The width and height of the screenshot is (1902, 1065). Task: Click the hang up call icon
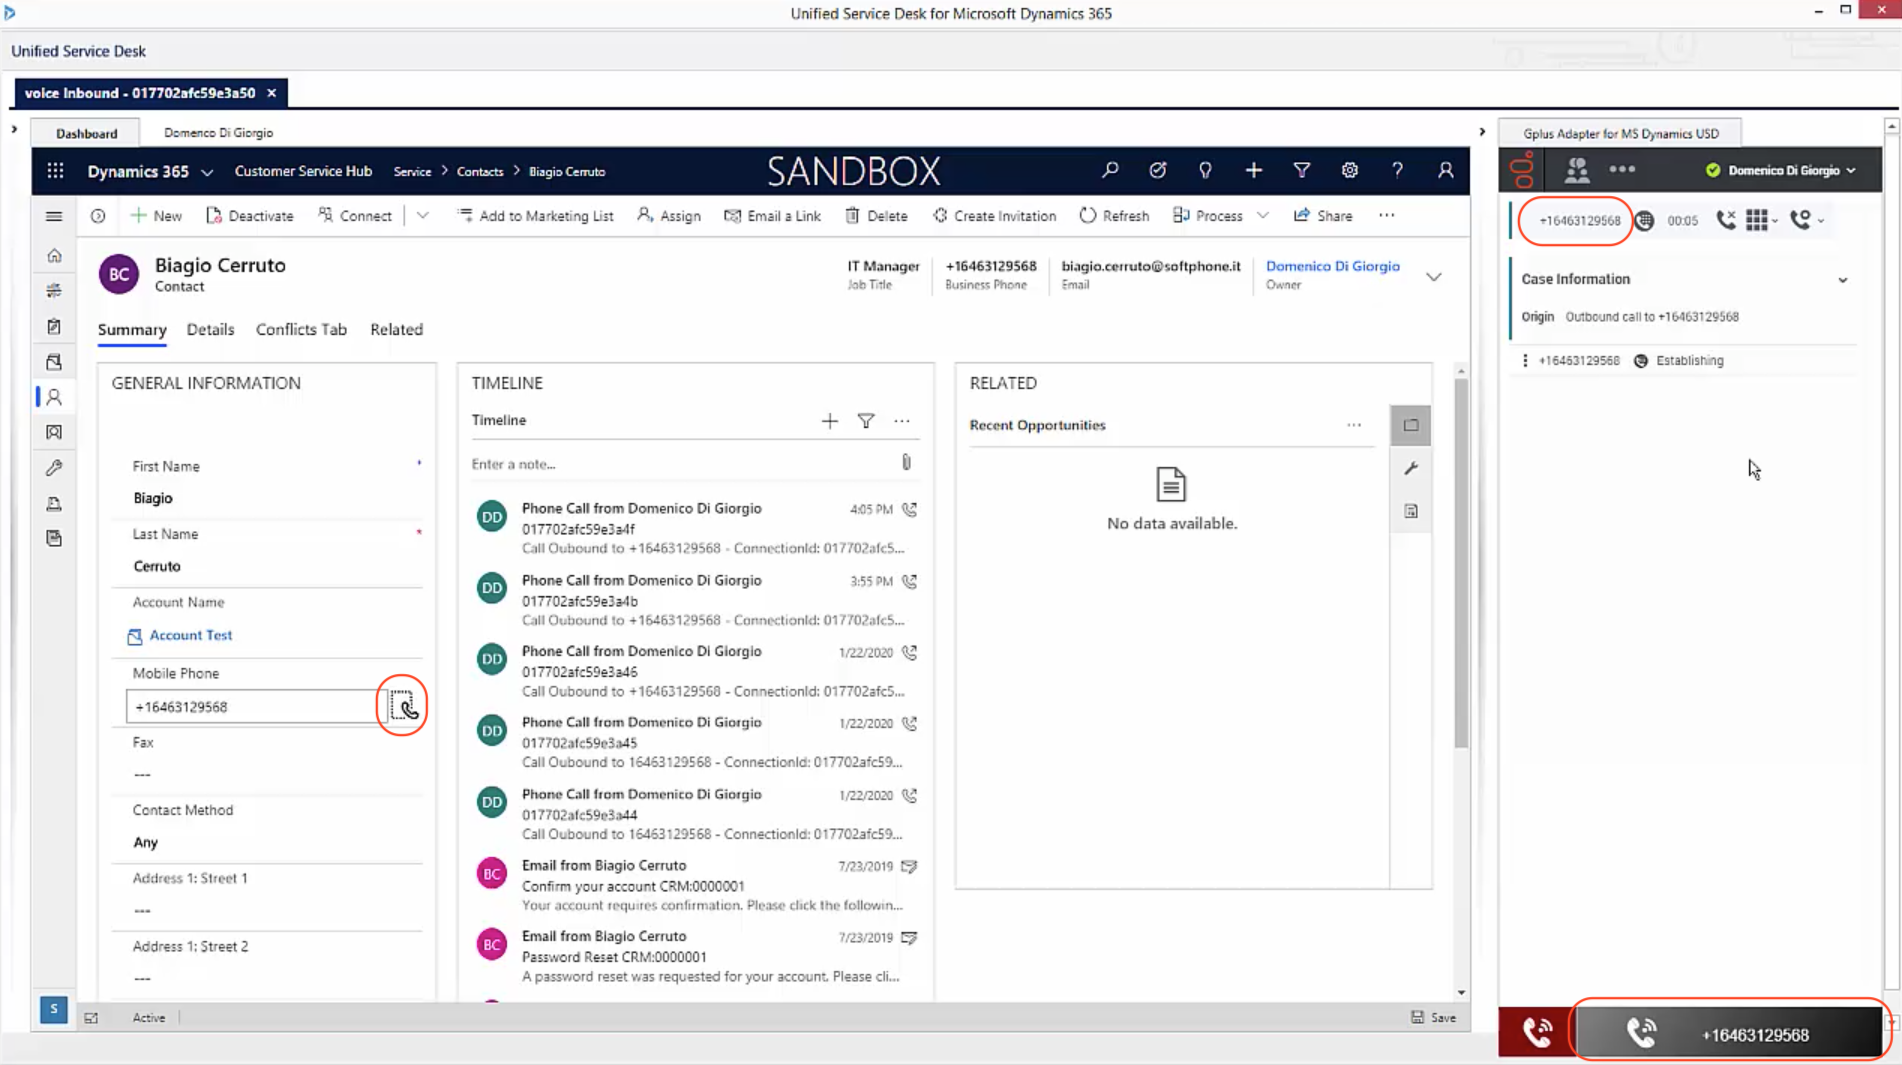pyautogui.click(x=1726, y=220)
